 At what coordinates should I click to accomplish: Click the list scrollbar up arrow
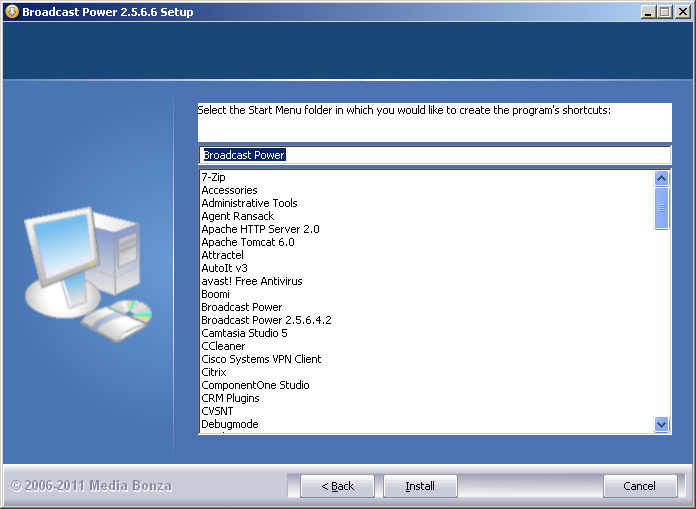pyautogui.click(x=661, y=178)
